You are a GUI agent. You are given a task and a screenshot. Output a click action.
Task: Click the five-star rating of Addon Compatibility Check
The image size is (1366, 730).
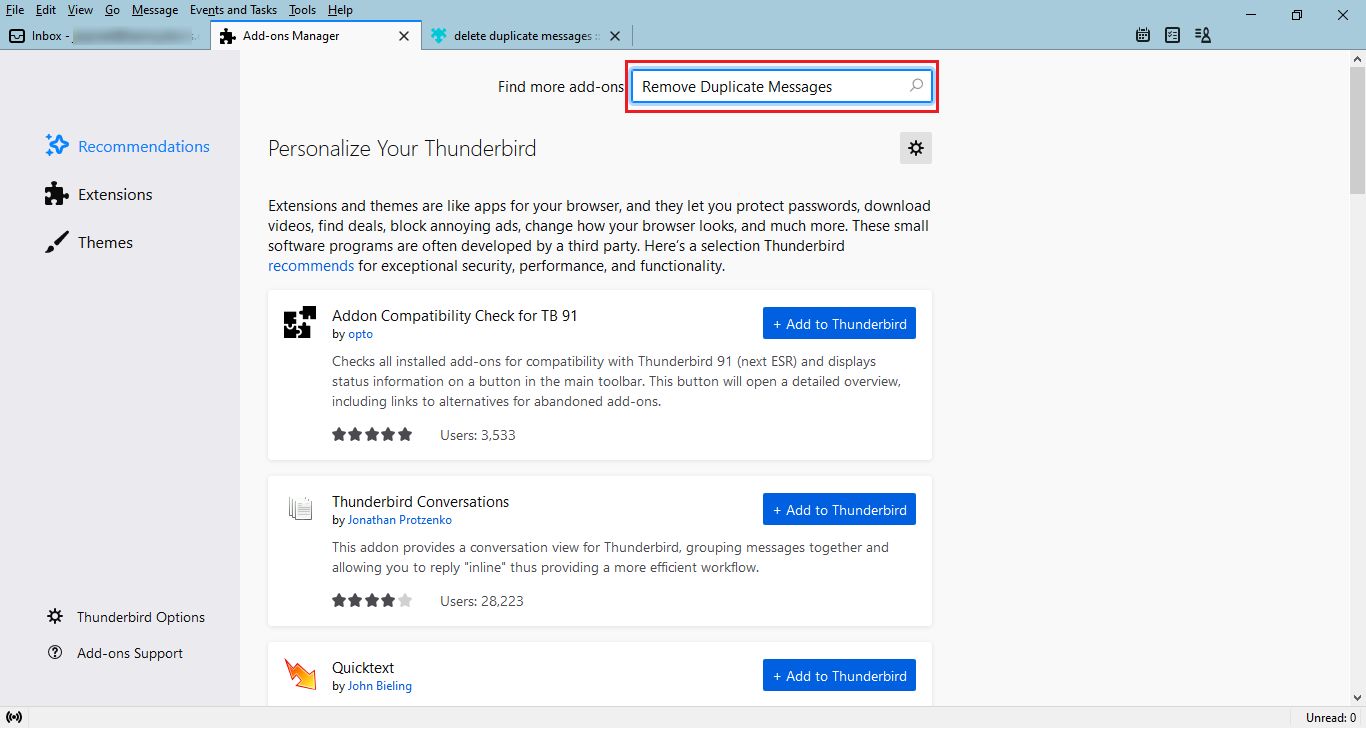pyautogui.click(x=372, y=435)
